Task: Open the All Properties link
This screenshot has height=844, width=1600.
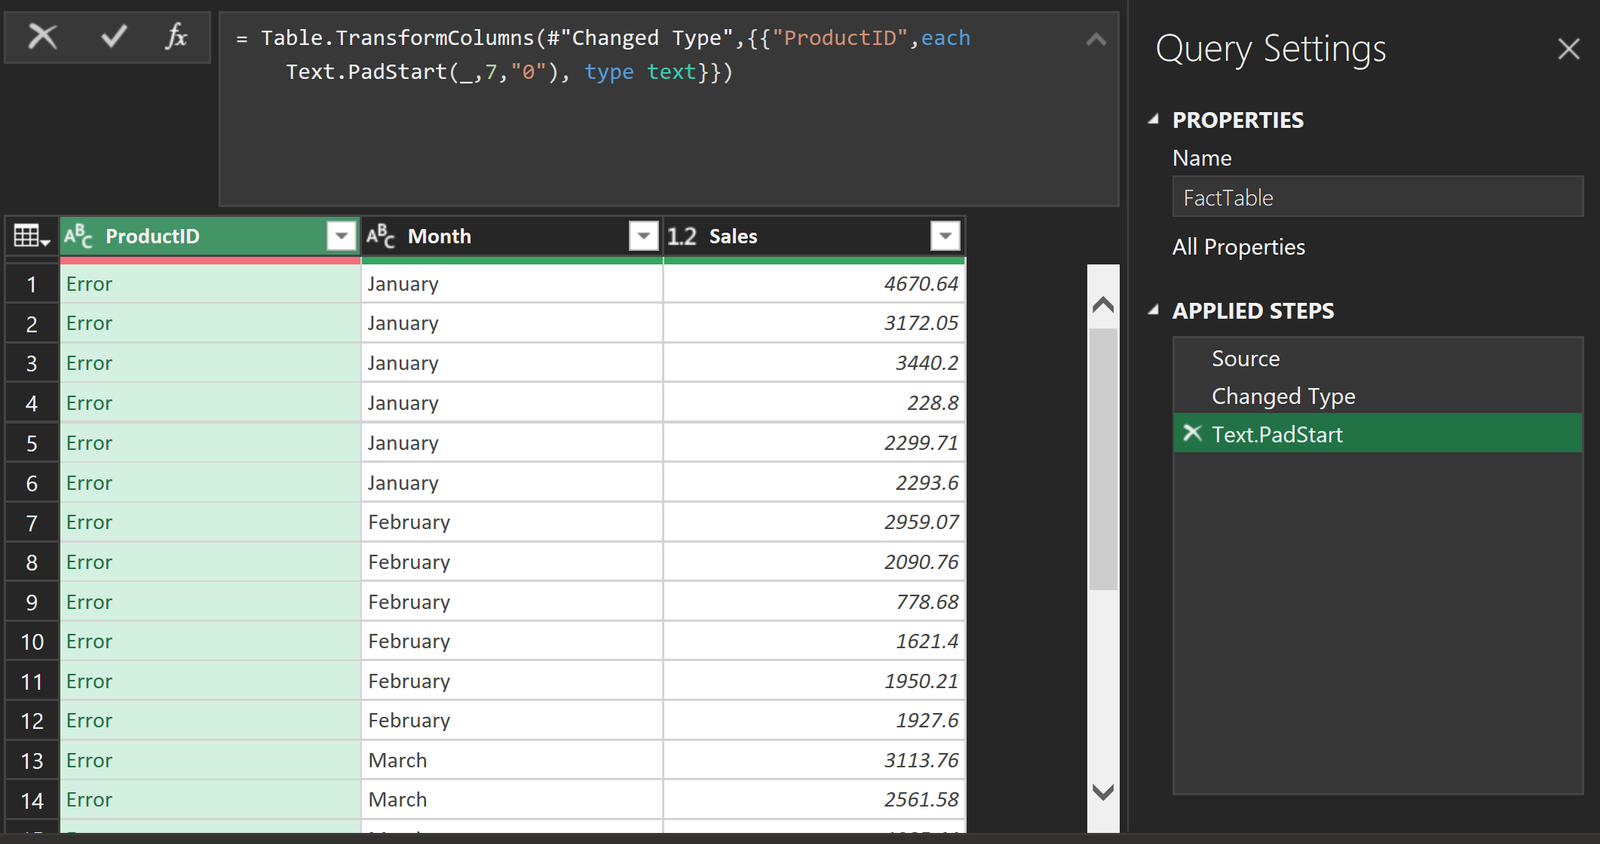Action: pos(1238,247)
